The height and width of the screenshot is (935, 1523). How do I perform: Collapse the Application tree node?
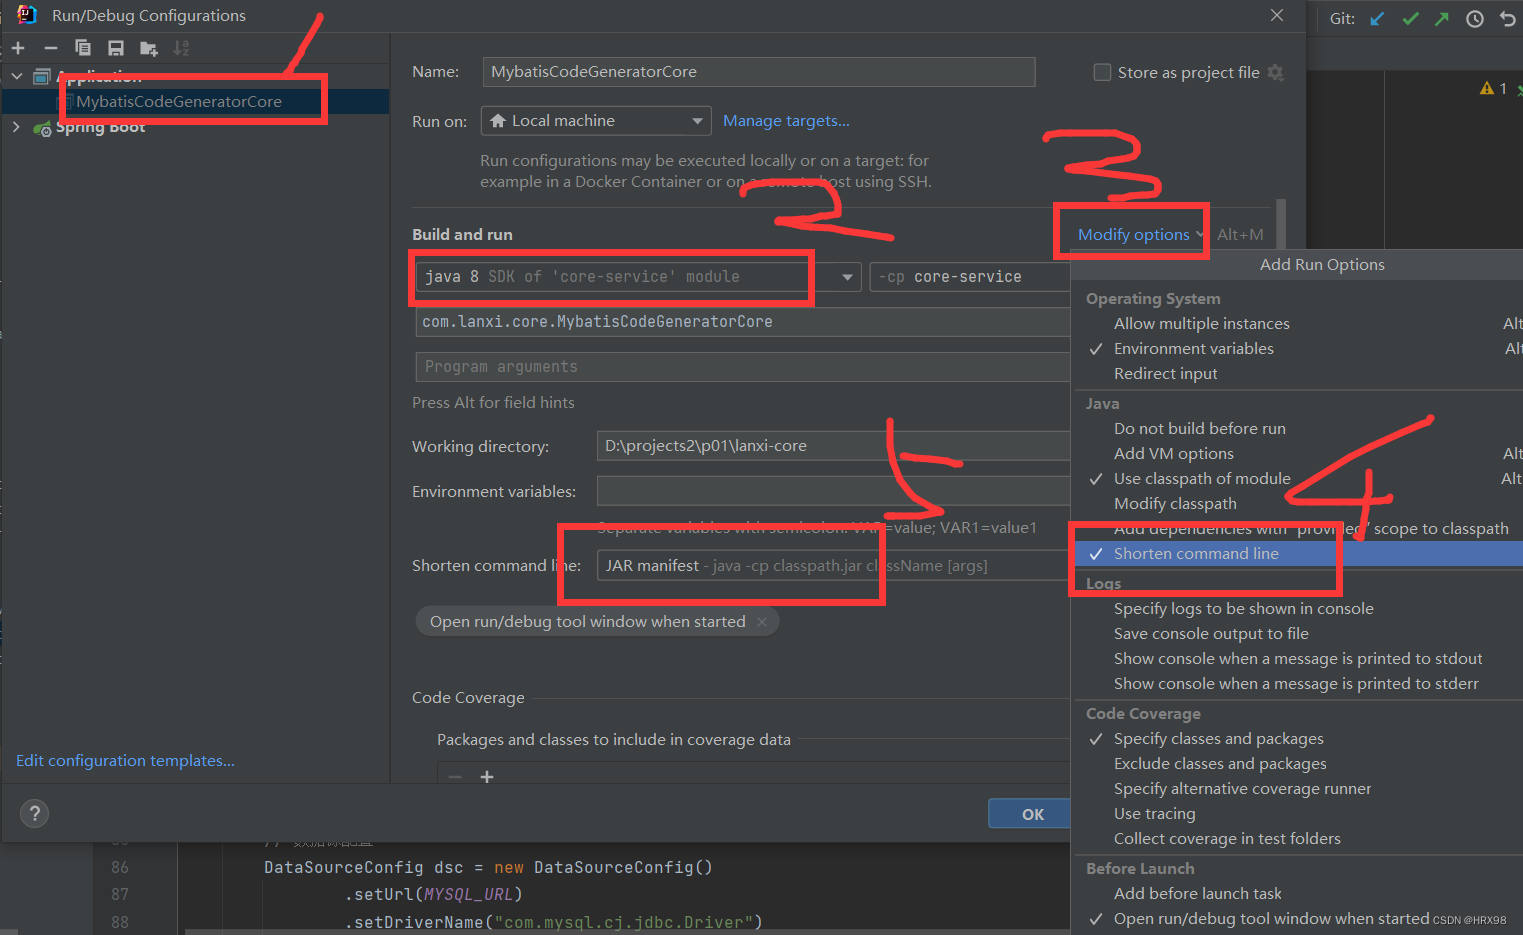[x=16, y=76]
